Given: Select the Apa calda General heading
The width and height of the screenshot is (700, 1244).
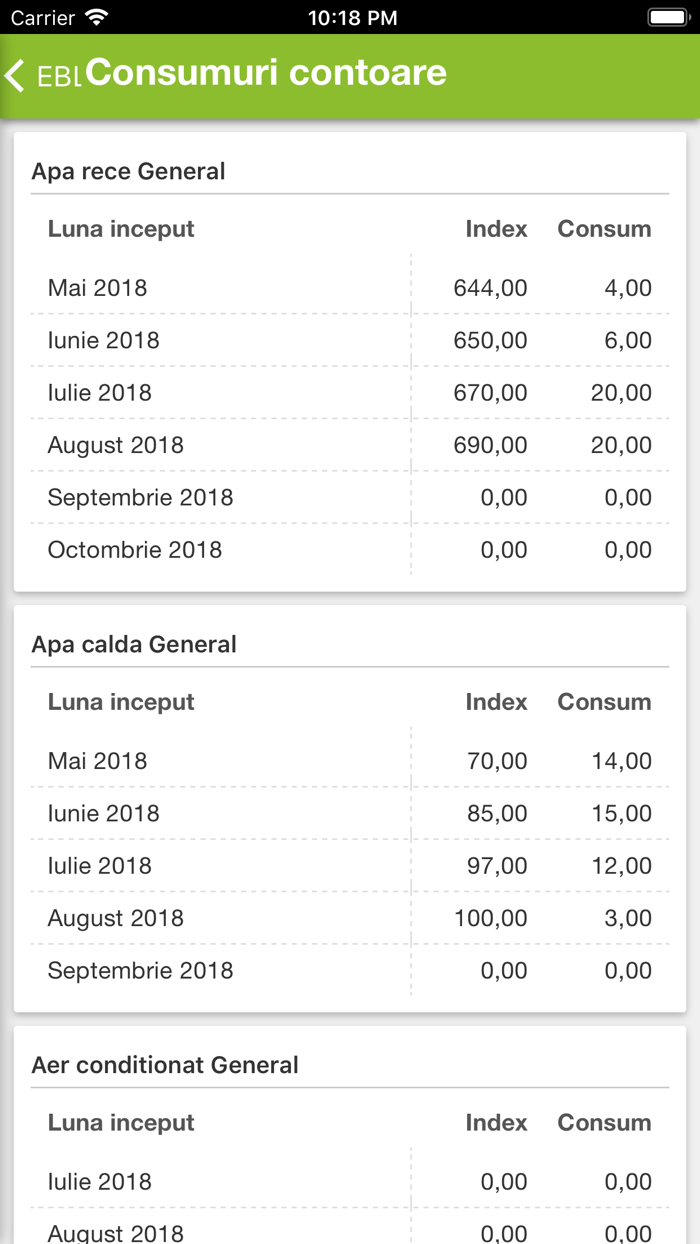Looking at the screenshot, I should pos(134,644).
